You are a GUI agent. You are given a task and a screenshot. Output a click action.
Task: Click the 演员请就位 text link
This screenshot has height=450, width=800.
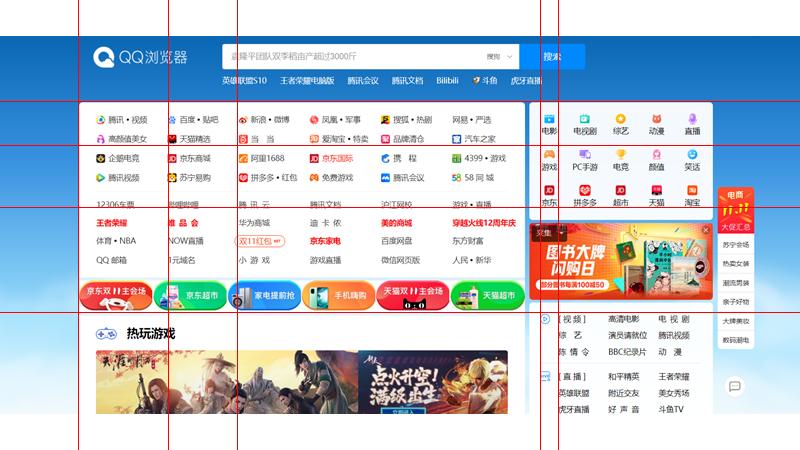[x=628, y=335]
